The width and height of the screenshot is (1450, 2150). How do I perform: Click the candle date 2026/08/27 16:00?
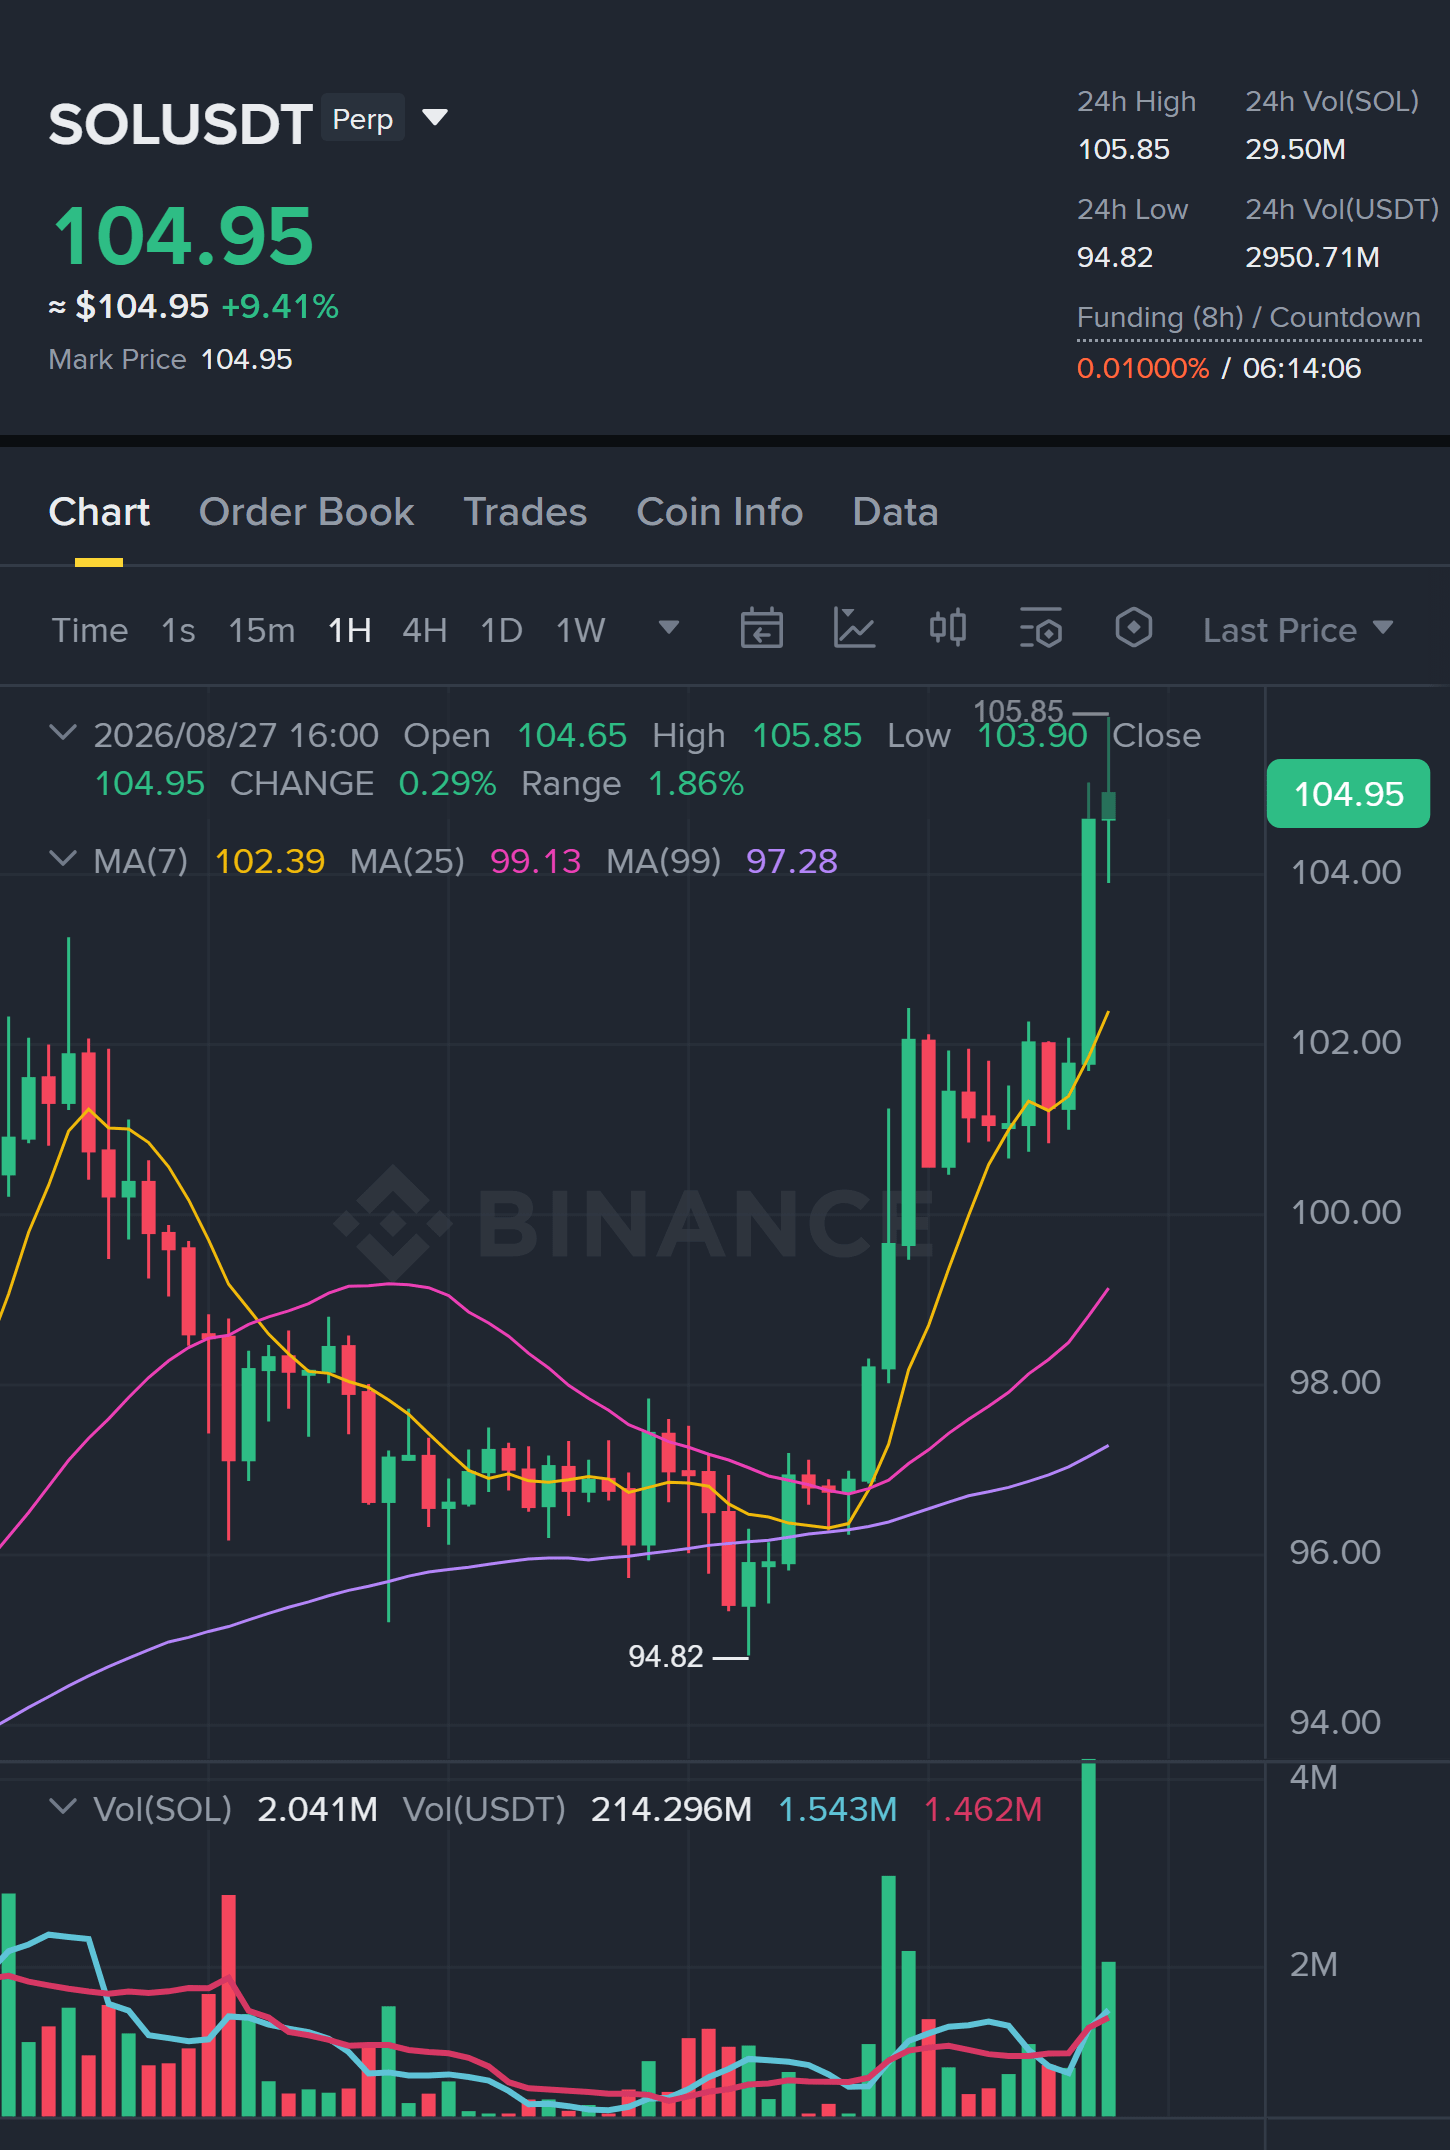point(236,735)
